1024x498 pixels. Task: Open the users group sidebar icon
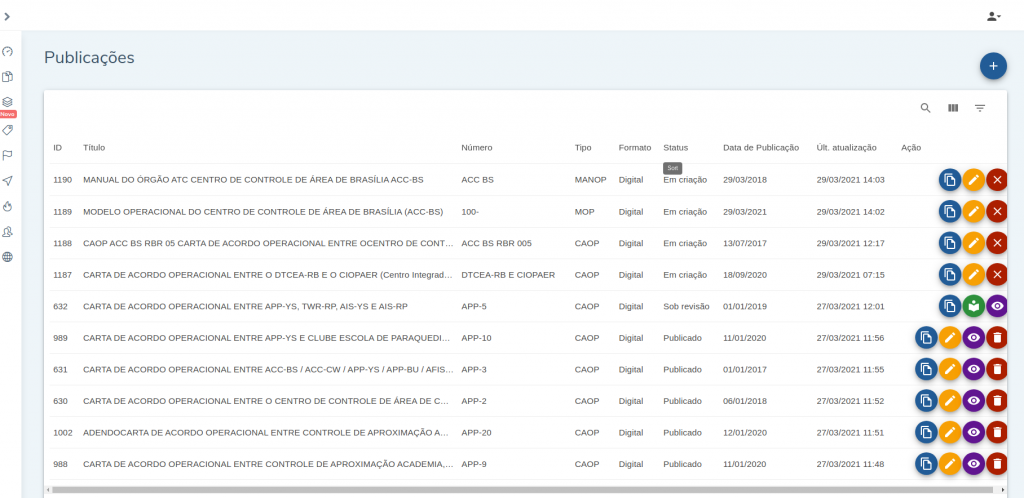(x=7, y=232)
